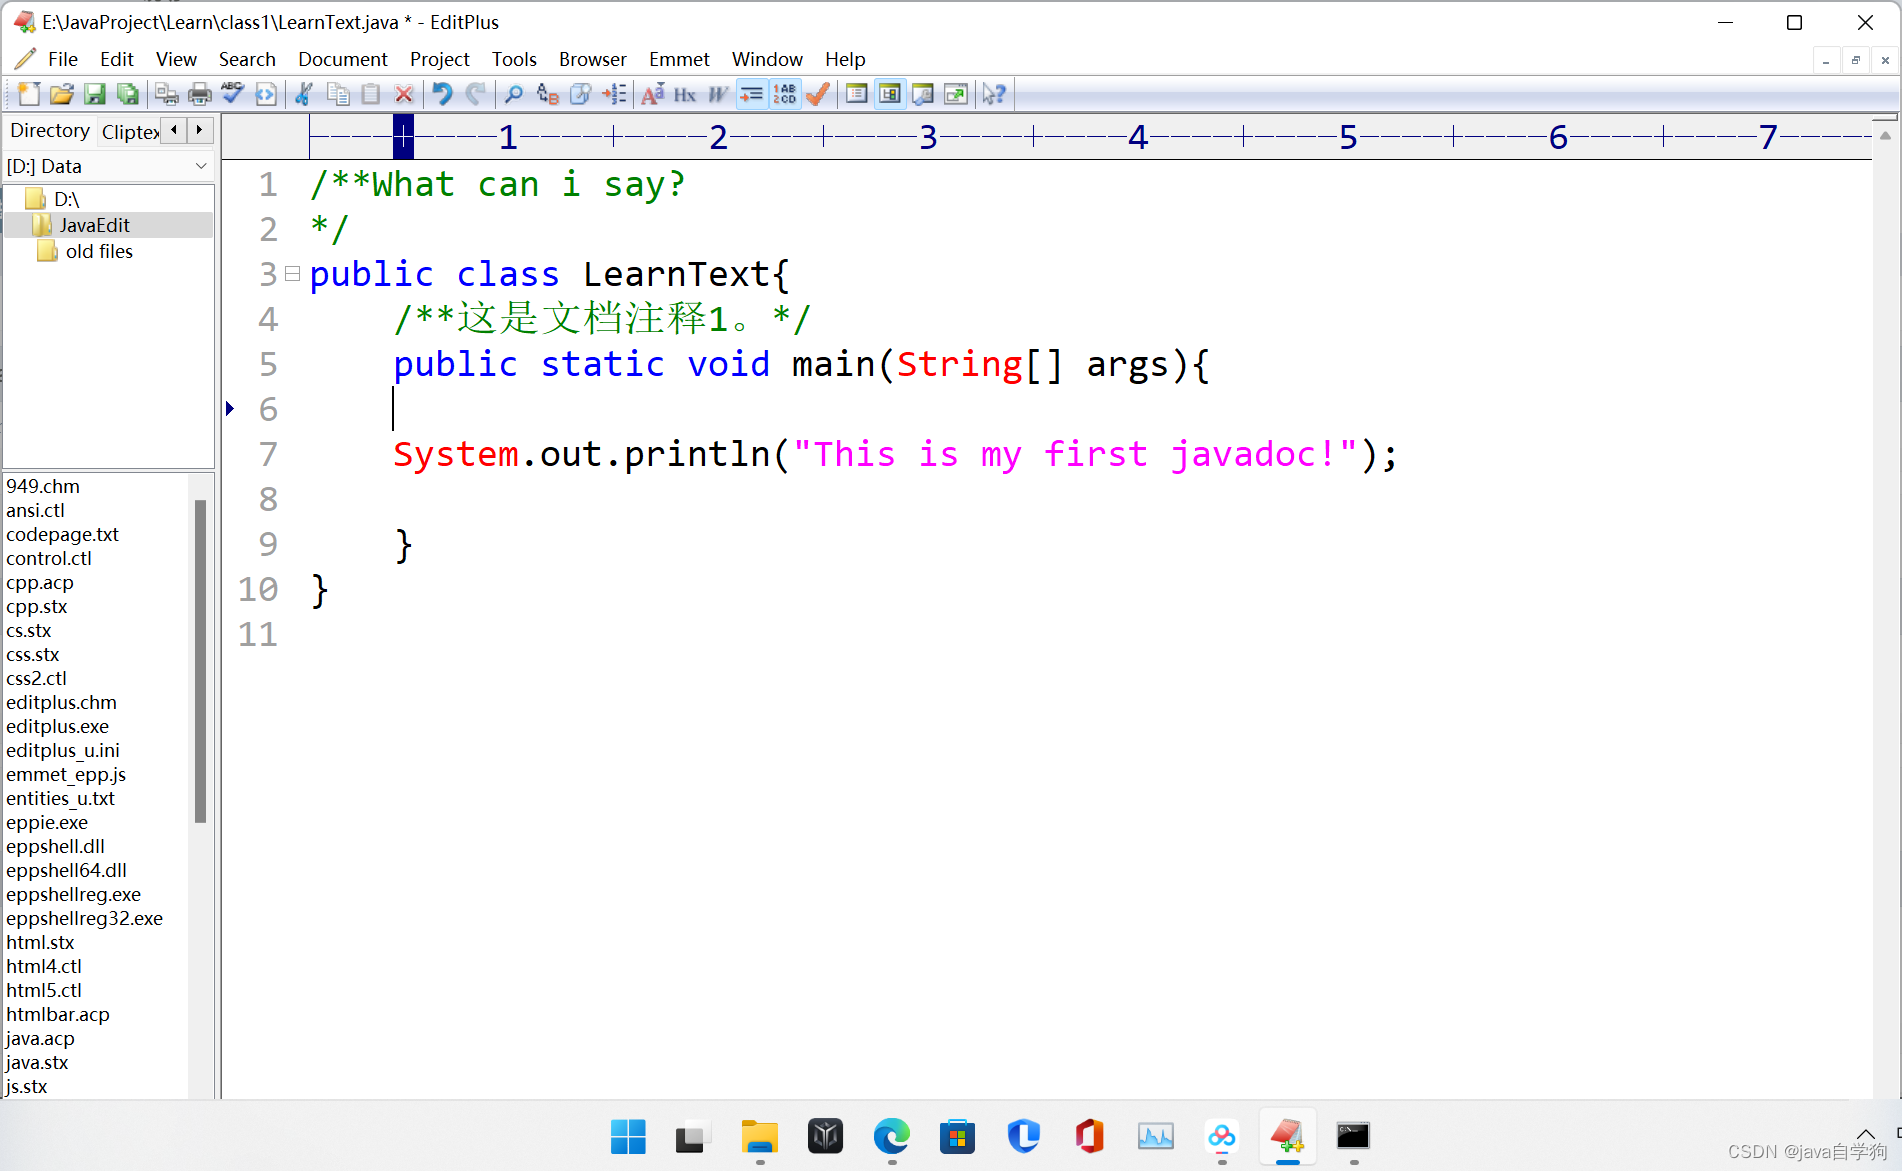Open File Explorer from taskbar
This screenshot has height=1171, width=1902.
(760, 1136)
